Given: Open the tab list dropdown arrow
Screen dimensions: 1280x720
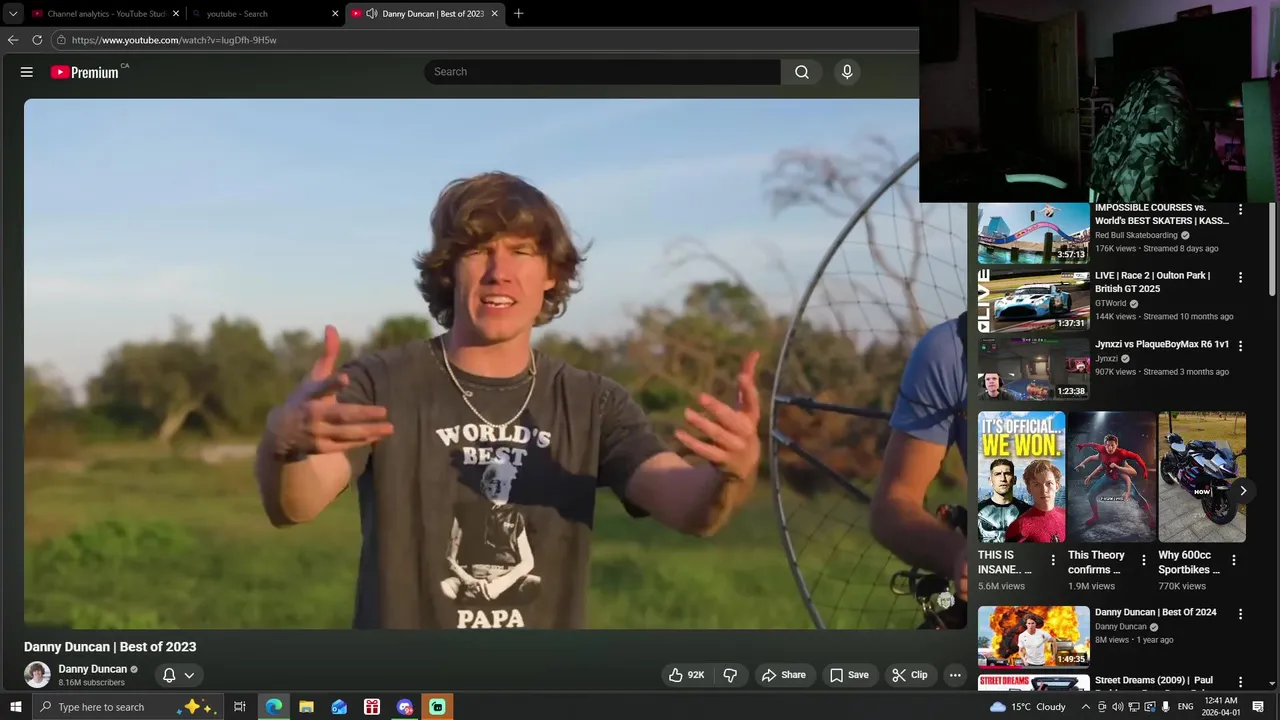Looking at the screenshot, I should click(13, 14).
